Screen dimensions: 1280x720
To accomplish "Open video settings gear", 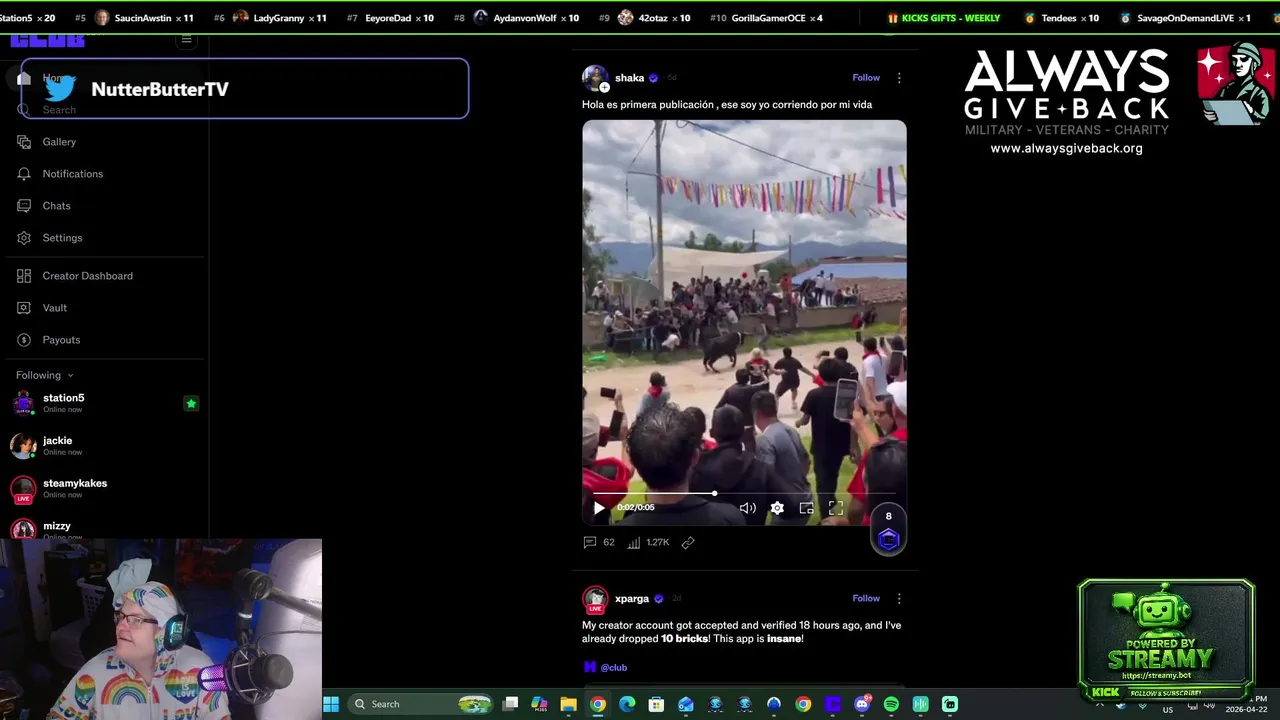I will [777, 508].
